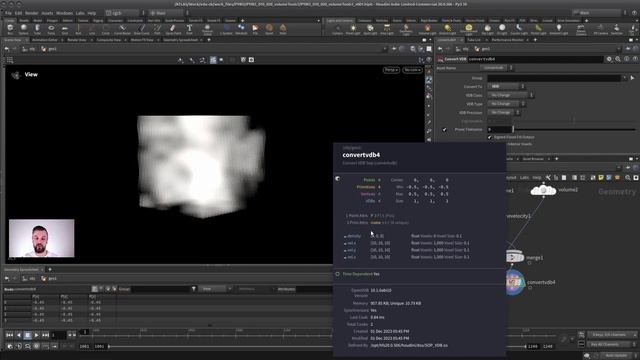Click the merge1 node in network
Image resolution: width=640 pixels, height=360 pixels.
pos(514,257)
